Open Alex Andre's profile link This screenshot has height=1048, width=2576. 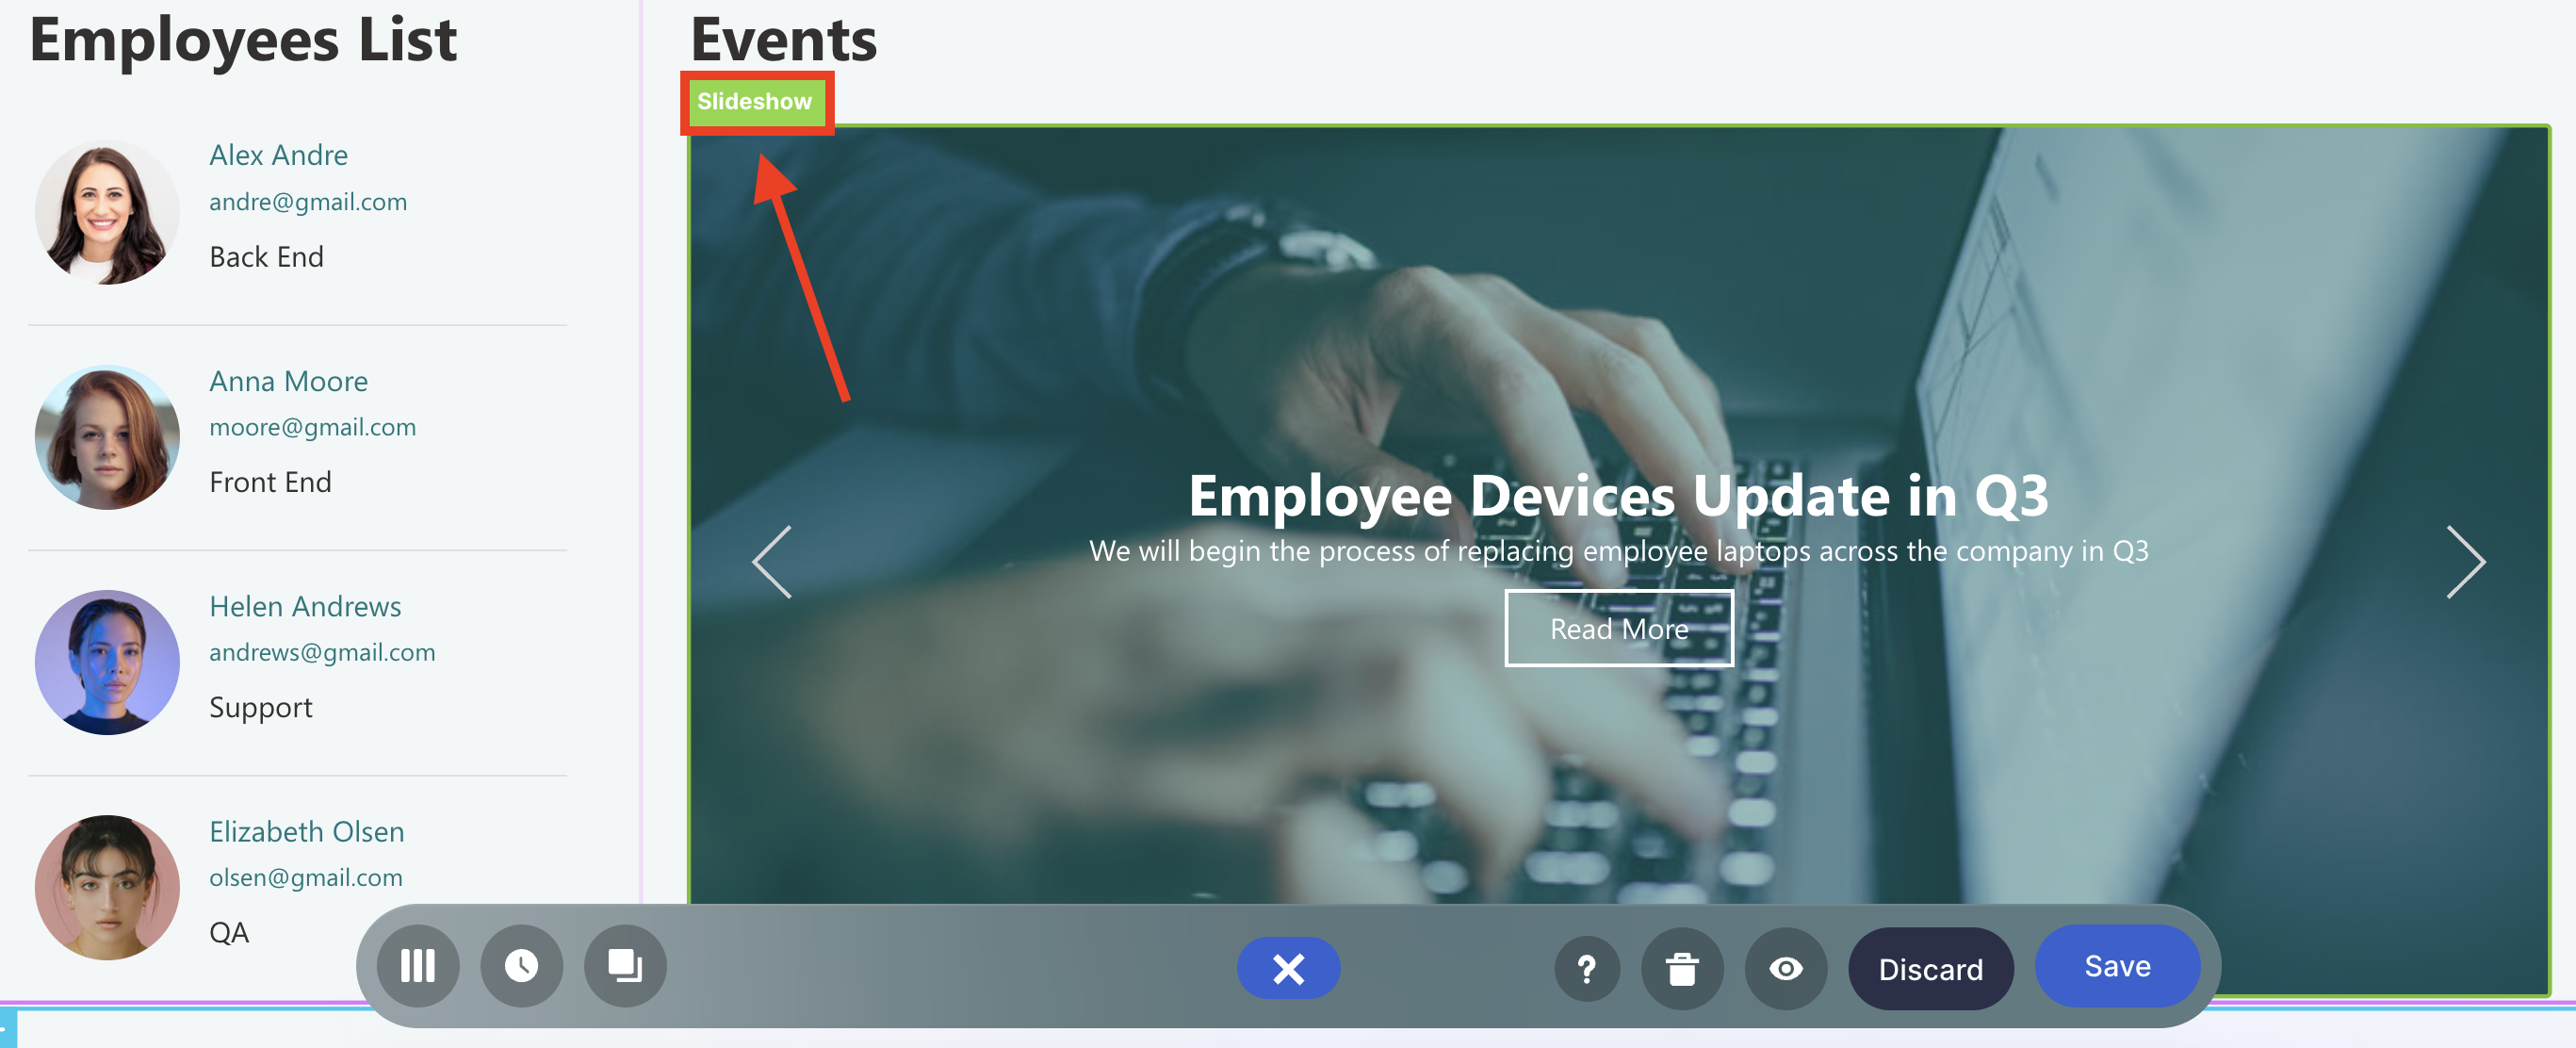click(x=278, y=155)
